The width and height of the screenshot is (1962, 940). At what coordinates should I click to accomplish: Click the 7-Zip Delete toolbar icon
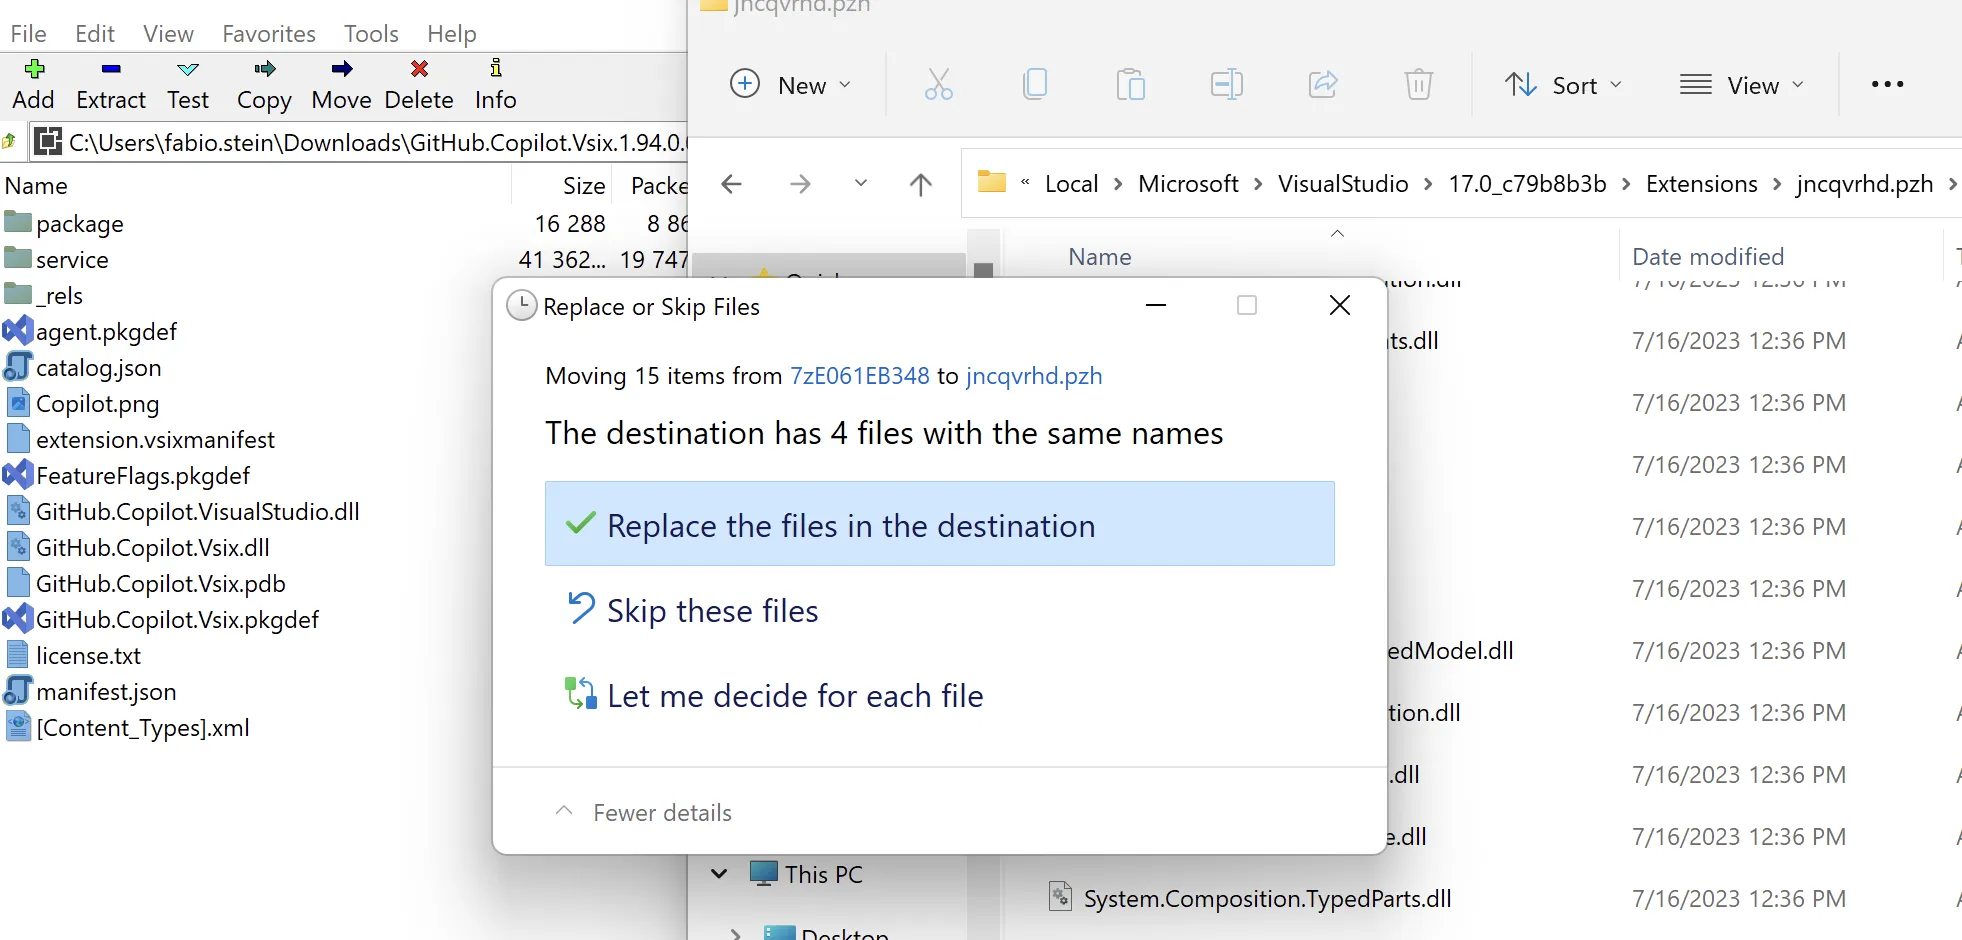[x=420, y=69]
